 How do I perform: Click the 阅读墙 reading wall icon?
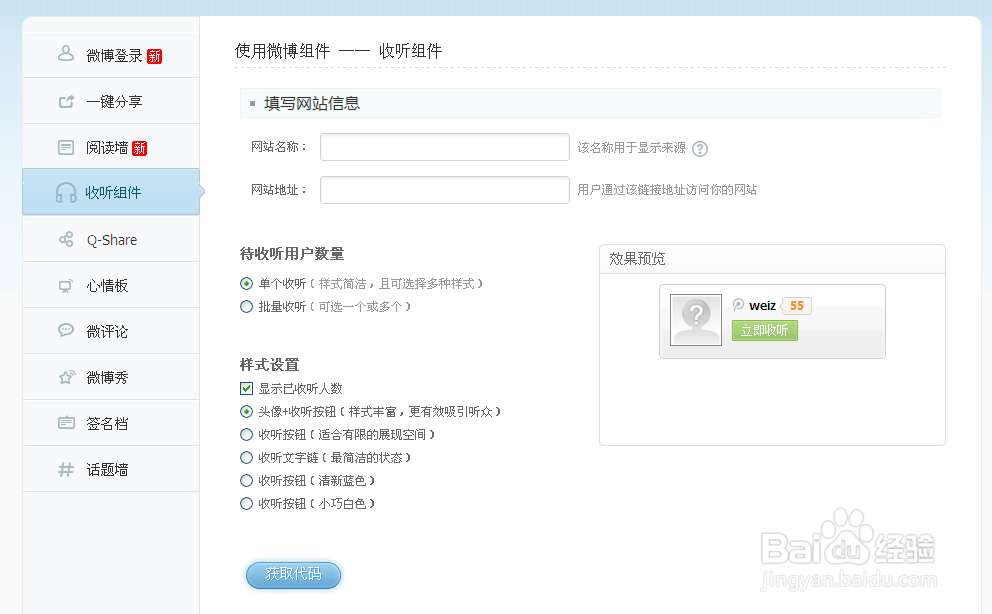click(66, 148)
